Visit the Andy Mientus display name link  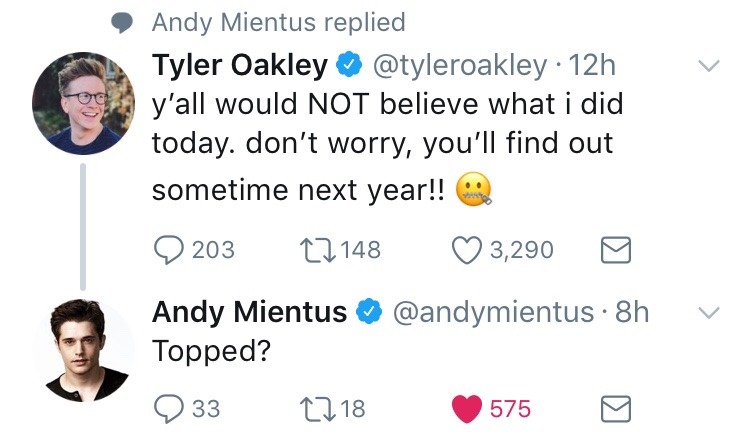pyautogui.click(x=250, y=312)
